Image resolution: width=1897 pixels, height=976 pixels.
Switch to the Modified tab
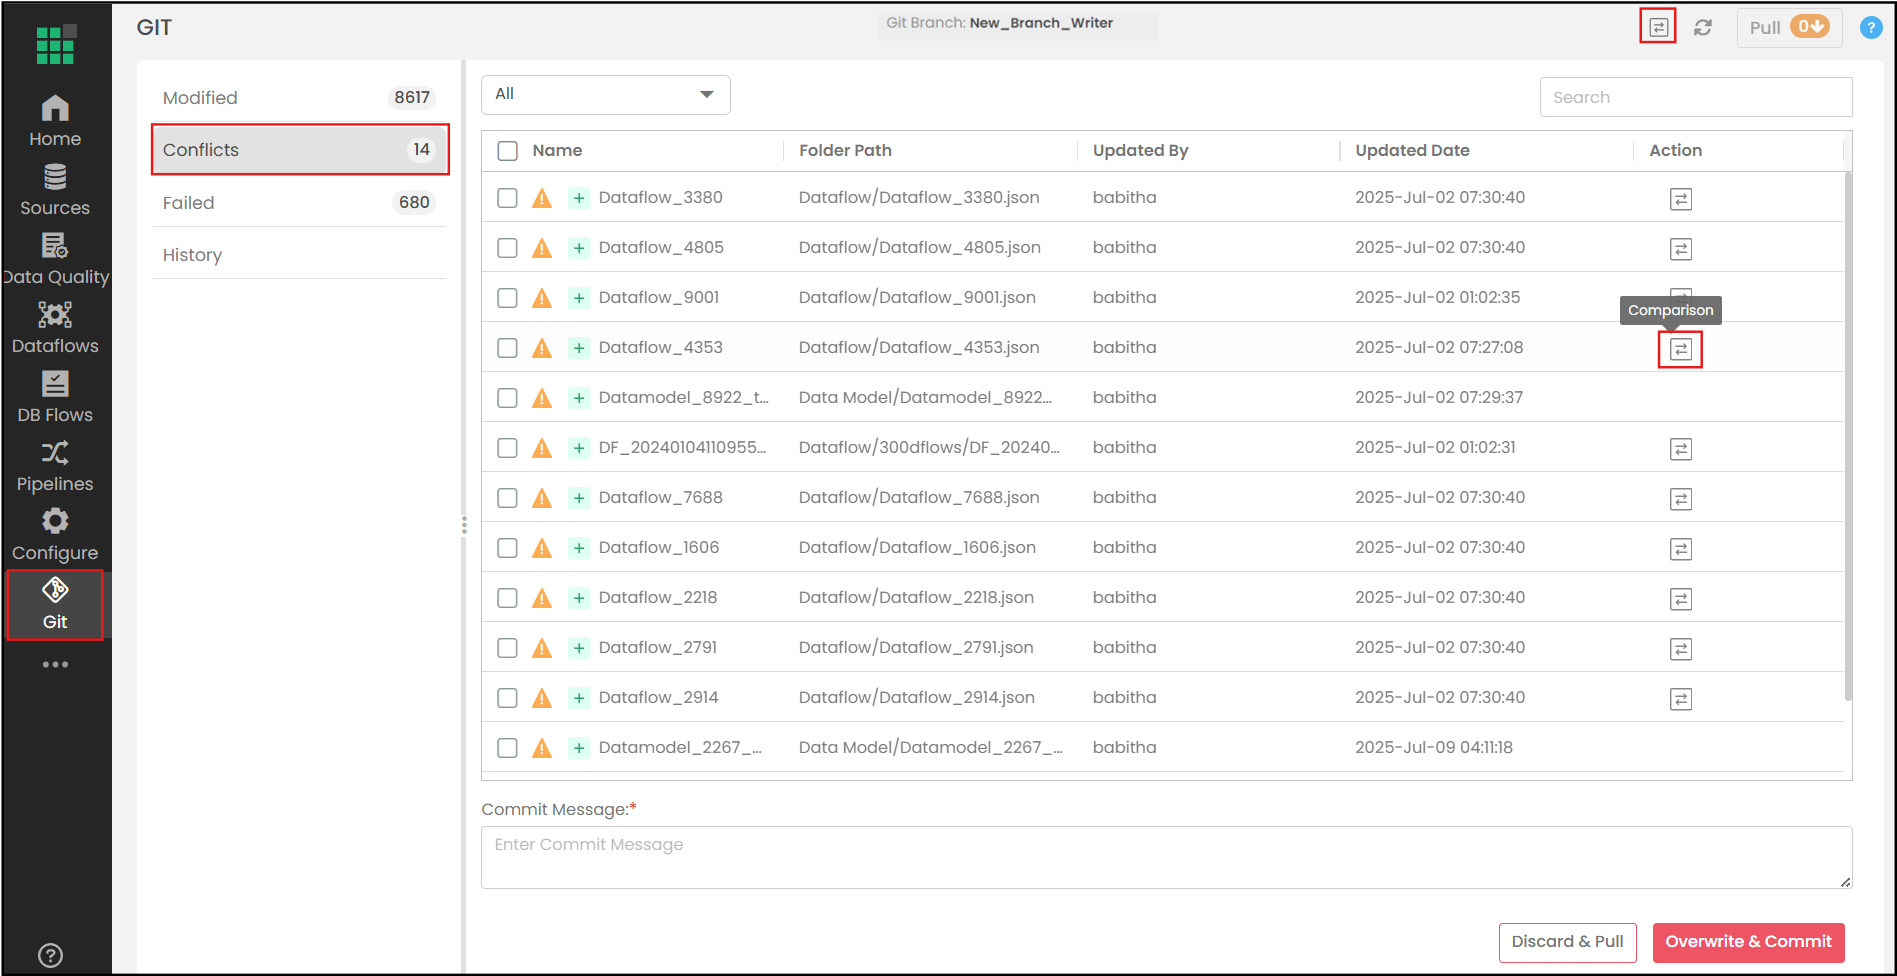(x=298, y=98)
